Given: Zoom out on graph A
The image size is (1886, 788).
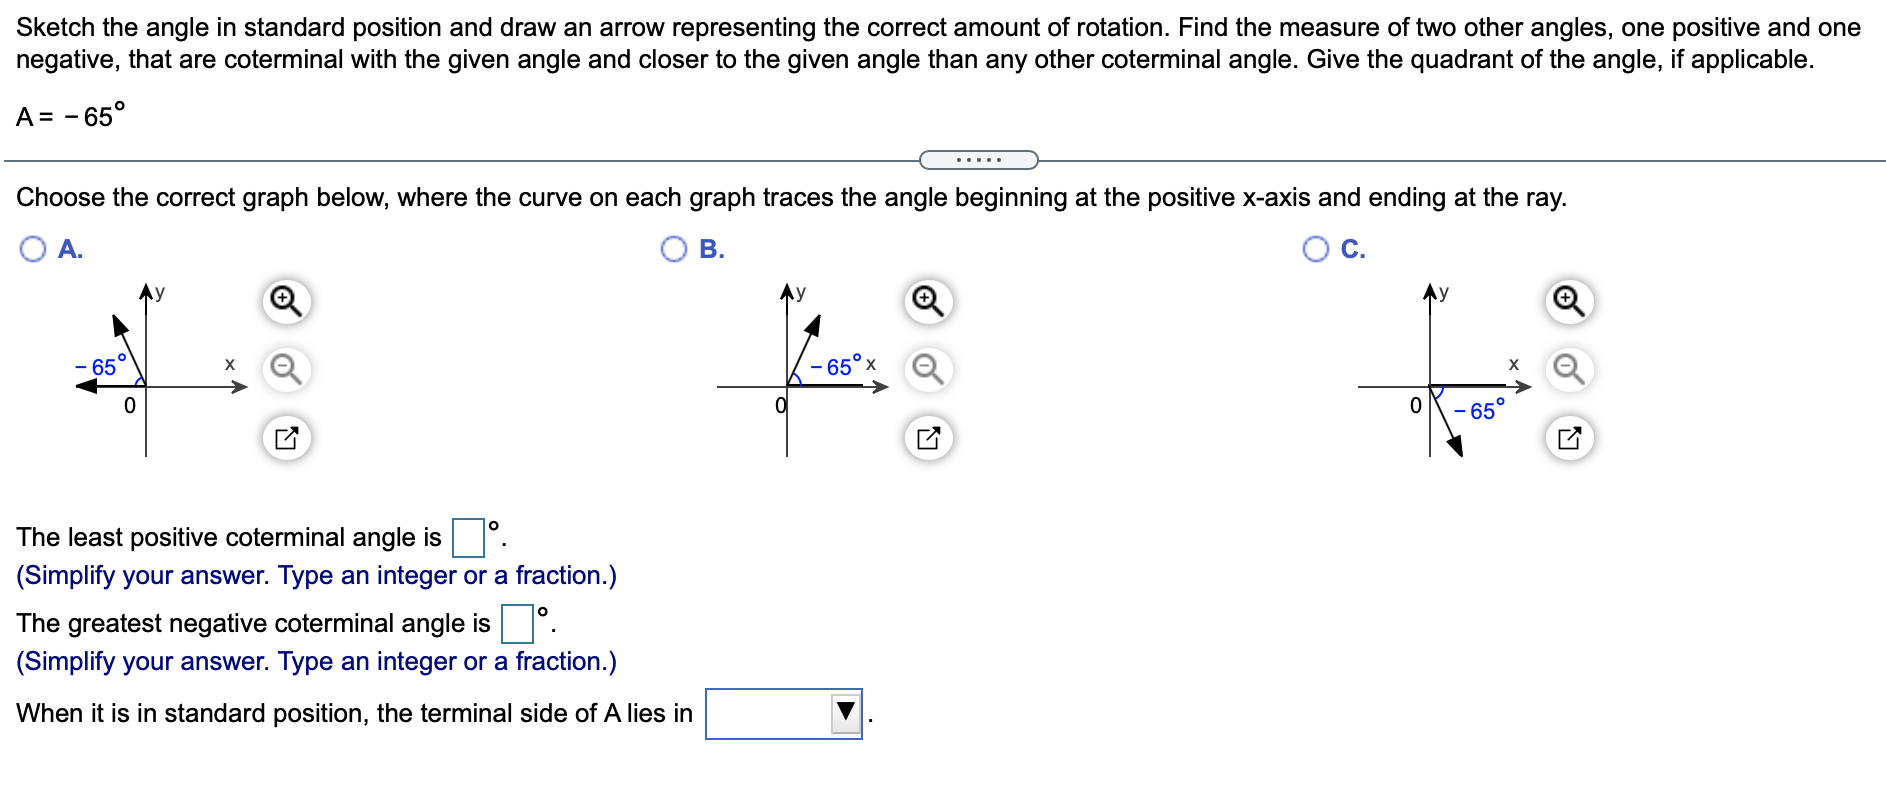Looking at the screenshot, I should 287,368.
